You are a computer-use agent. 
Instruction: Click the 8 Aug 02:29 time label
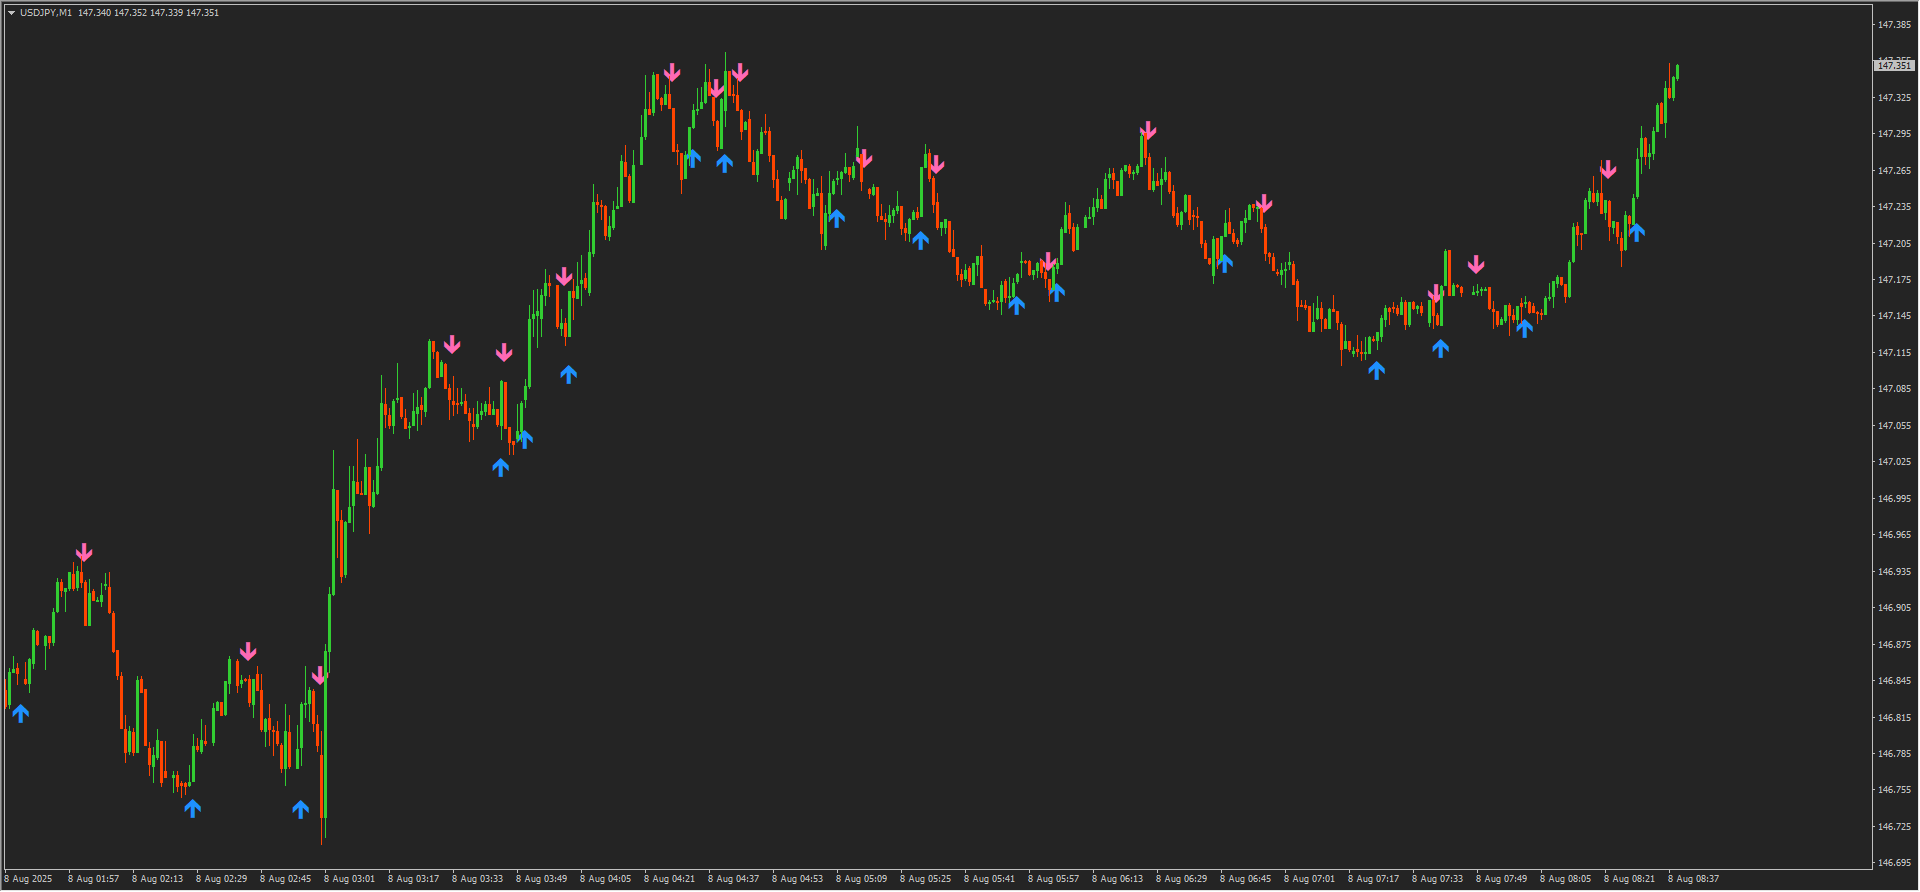click(x=221, y=880)
